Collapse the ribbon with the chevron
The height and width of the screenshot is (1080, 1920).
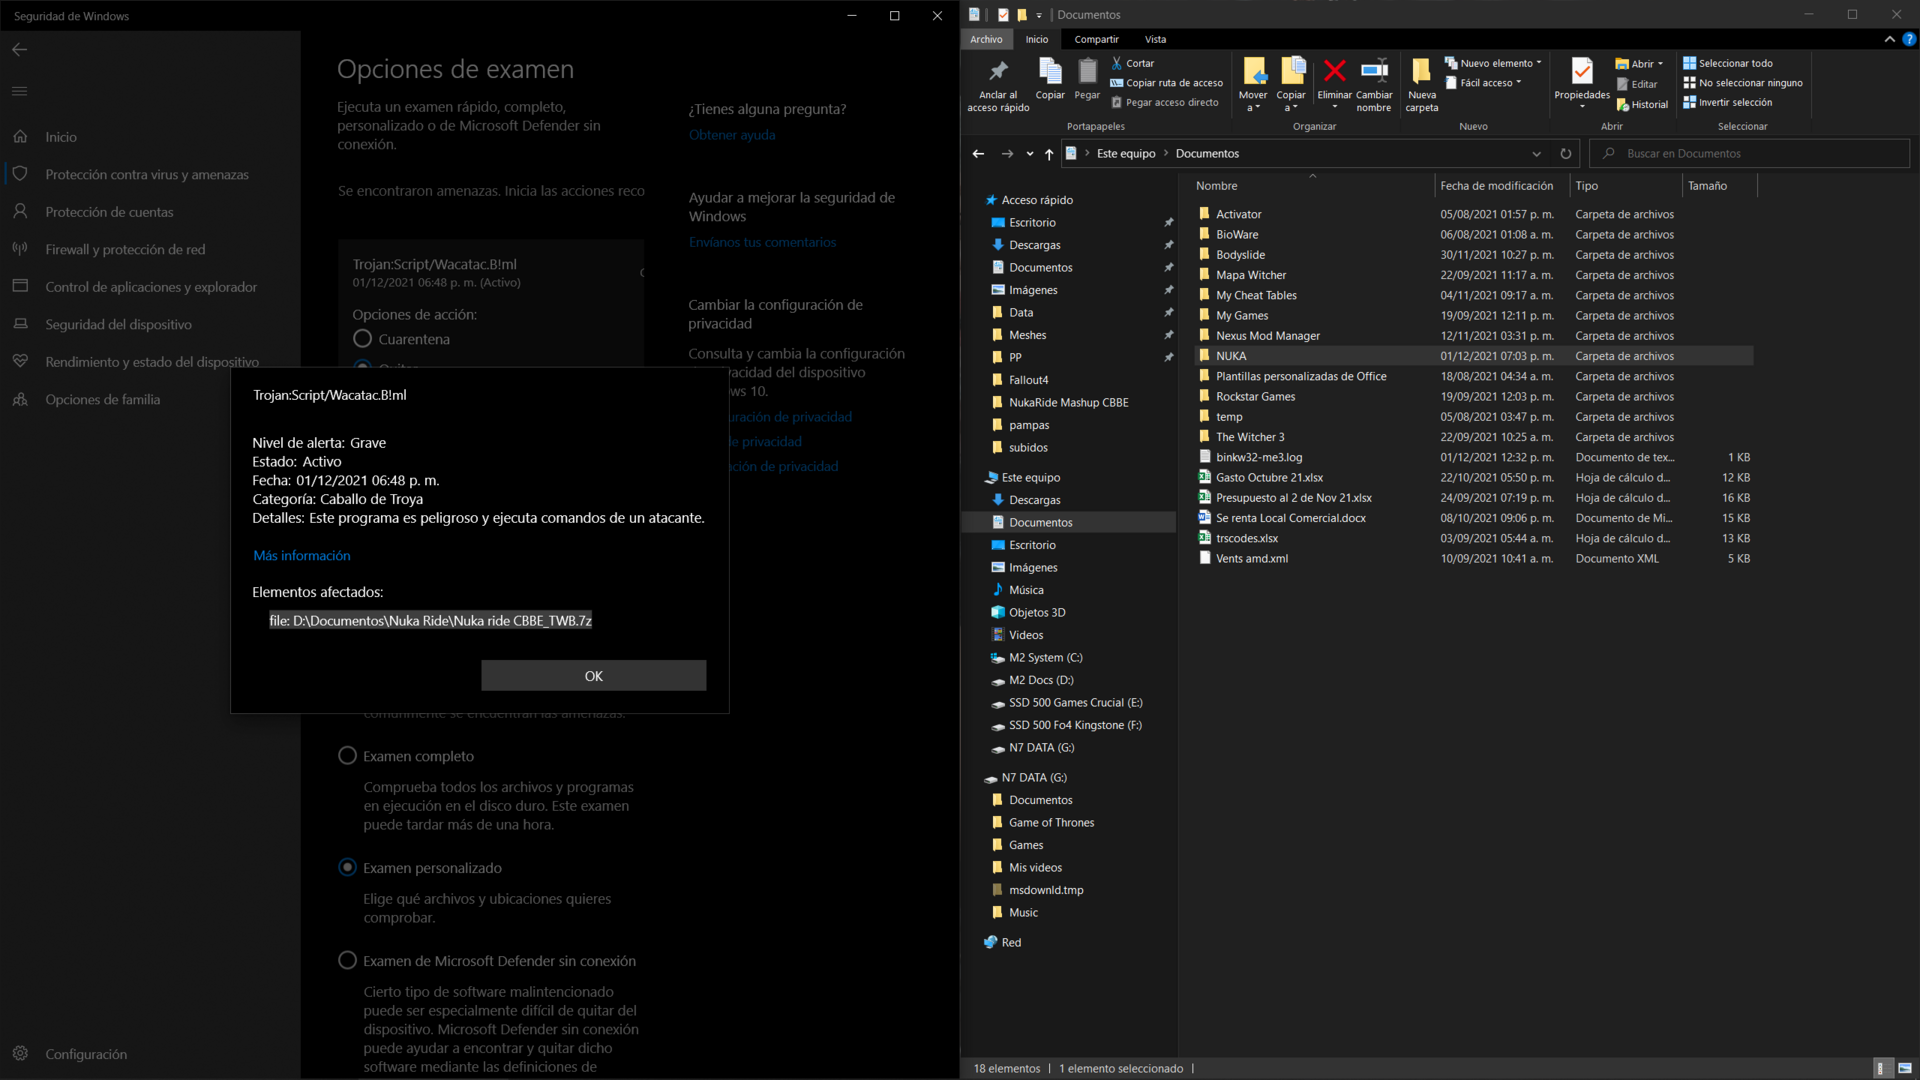tap(1889, 39)
